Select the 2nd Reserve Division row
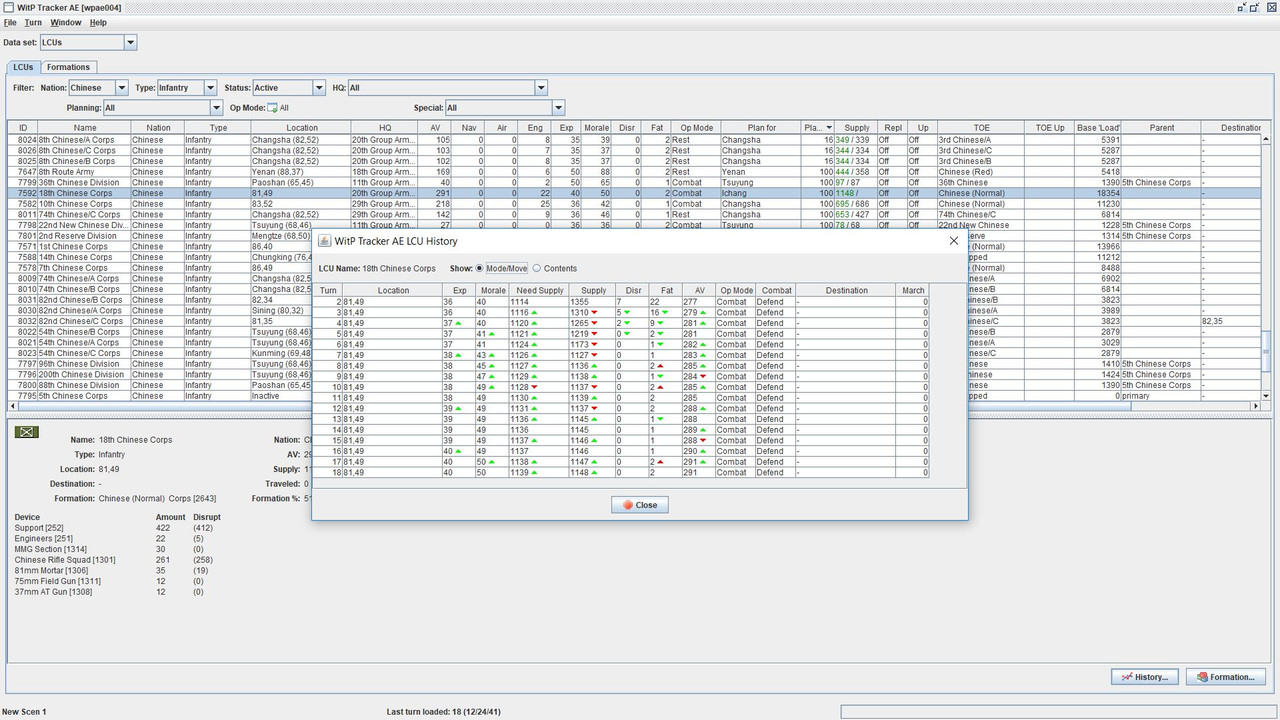 (x=160, y=236)
